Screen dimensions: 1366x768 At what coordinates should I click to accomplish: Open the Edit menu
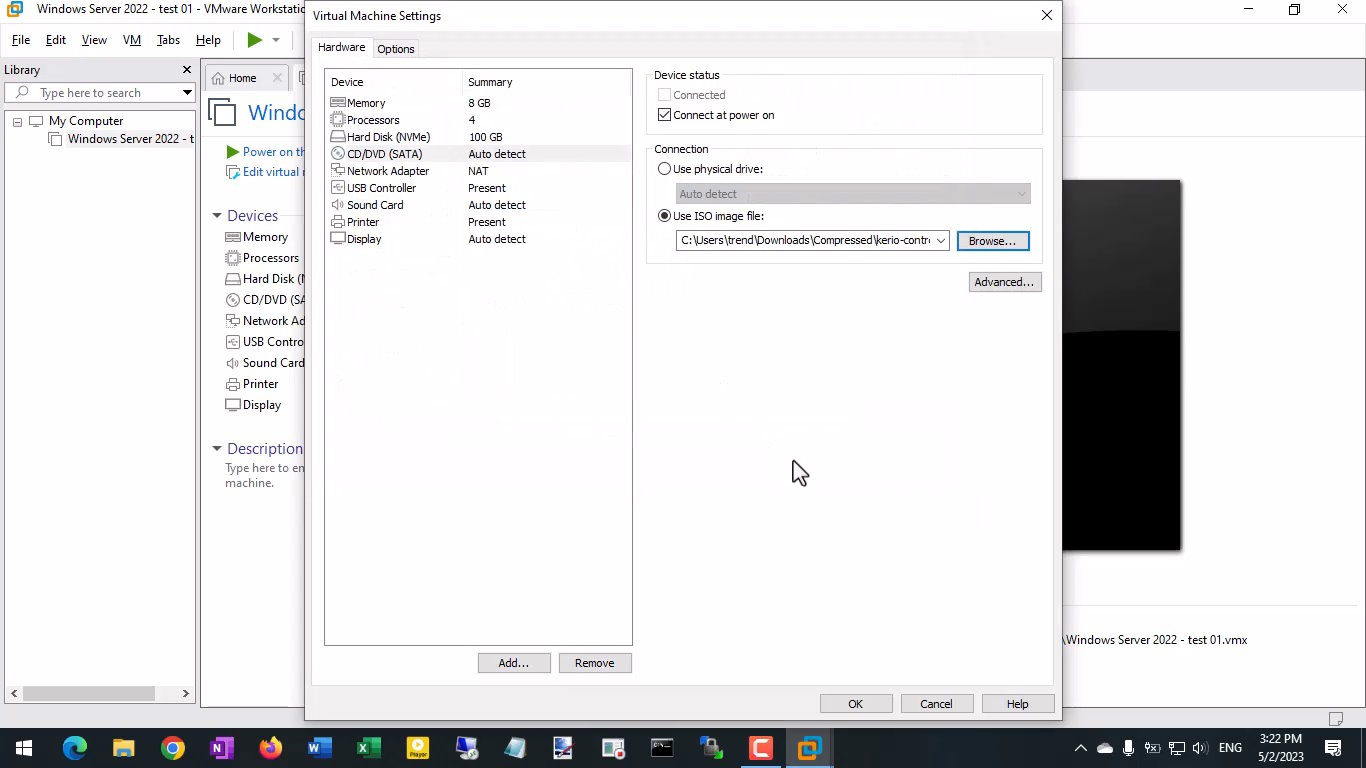pyautogui.click(x=56, y=40)
